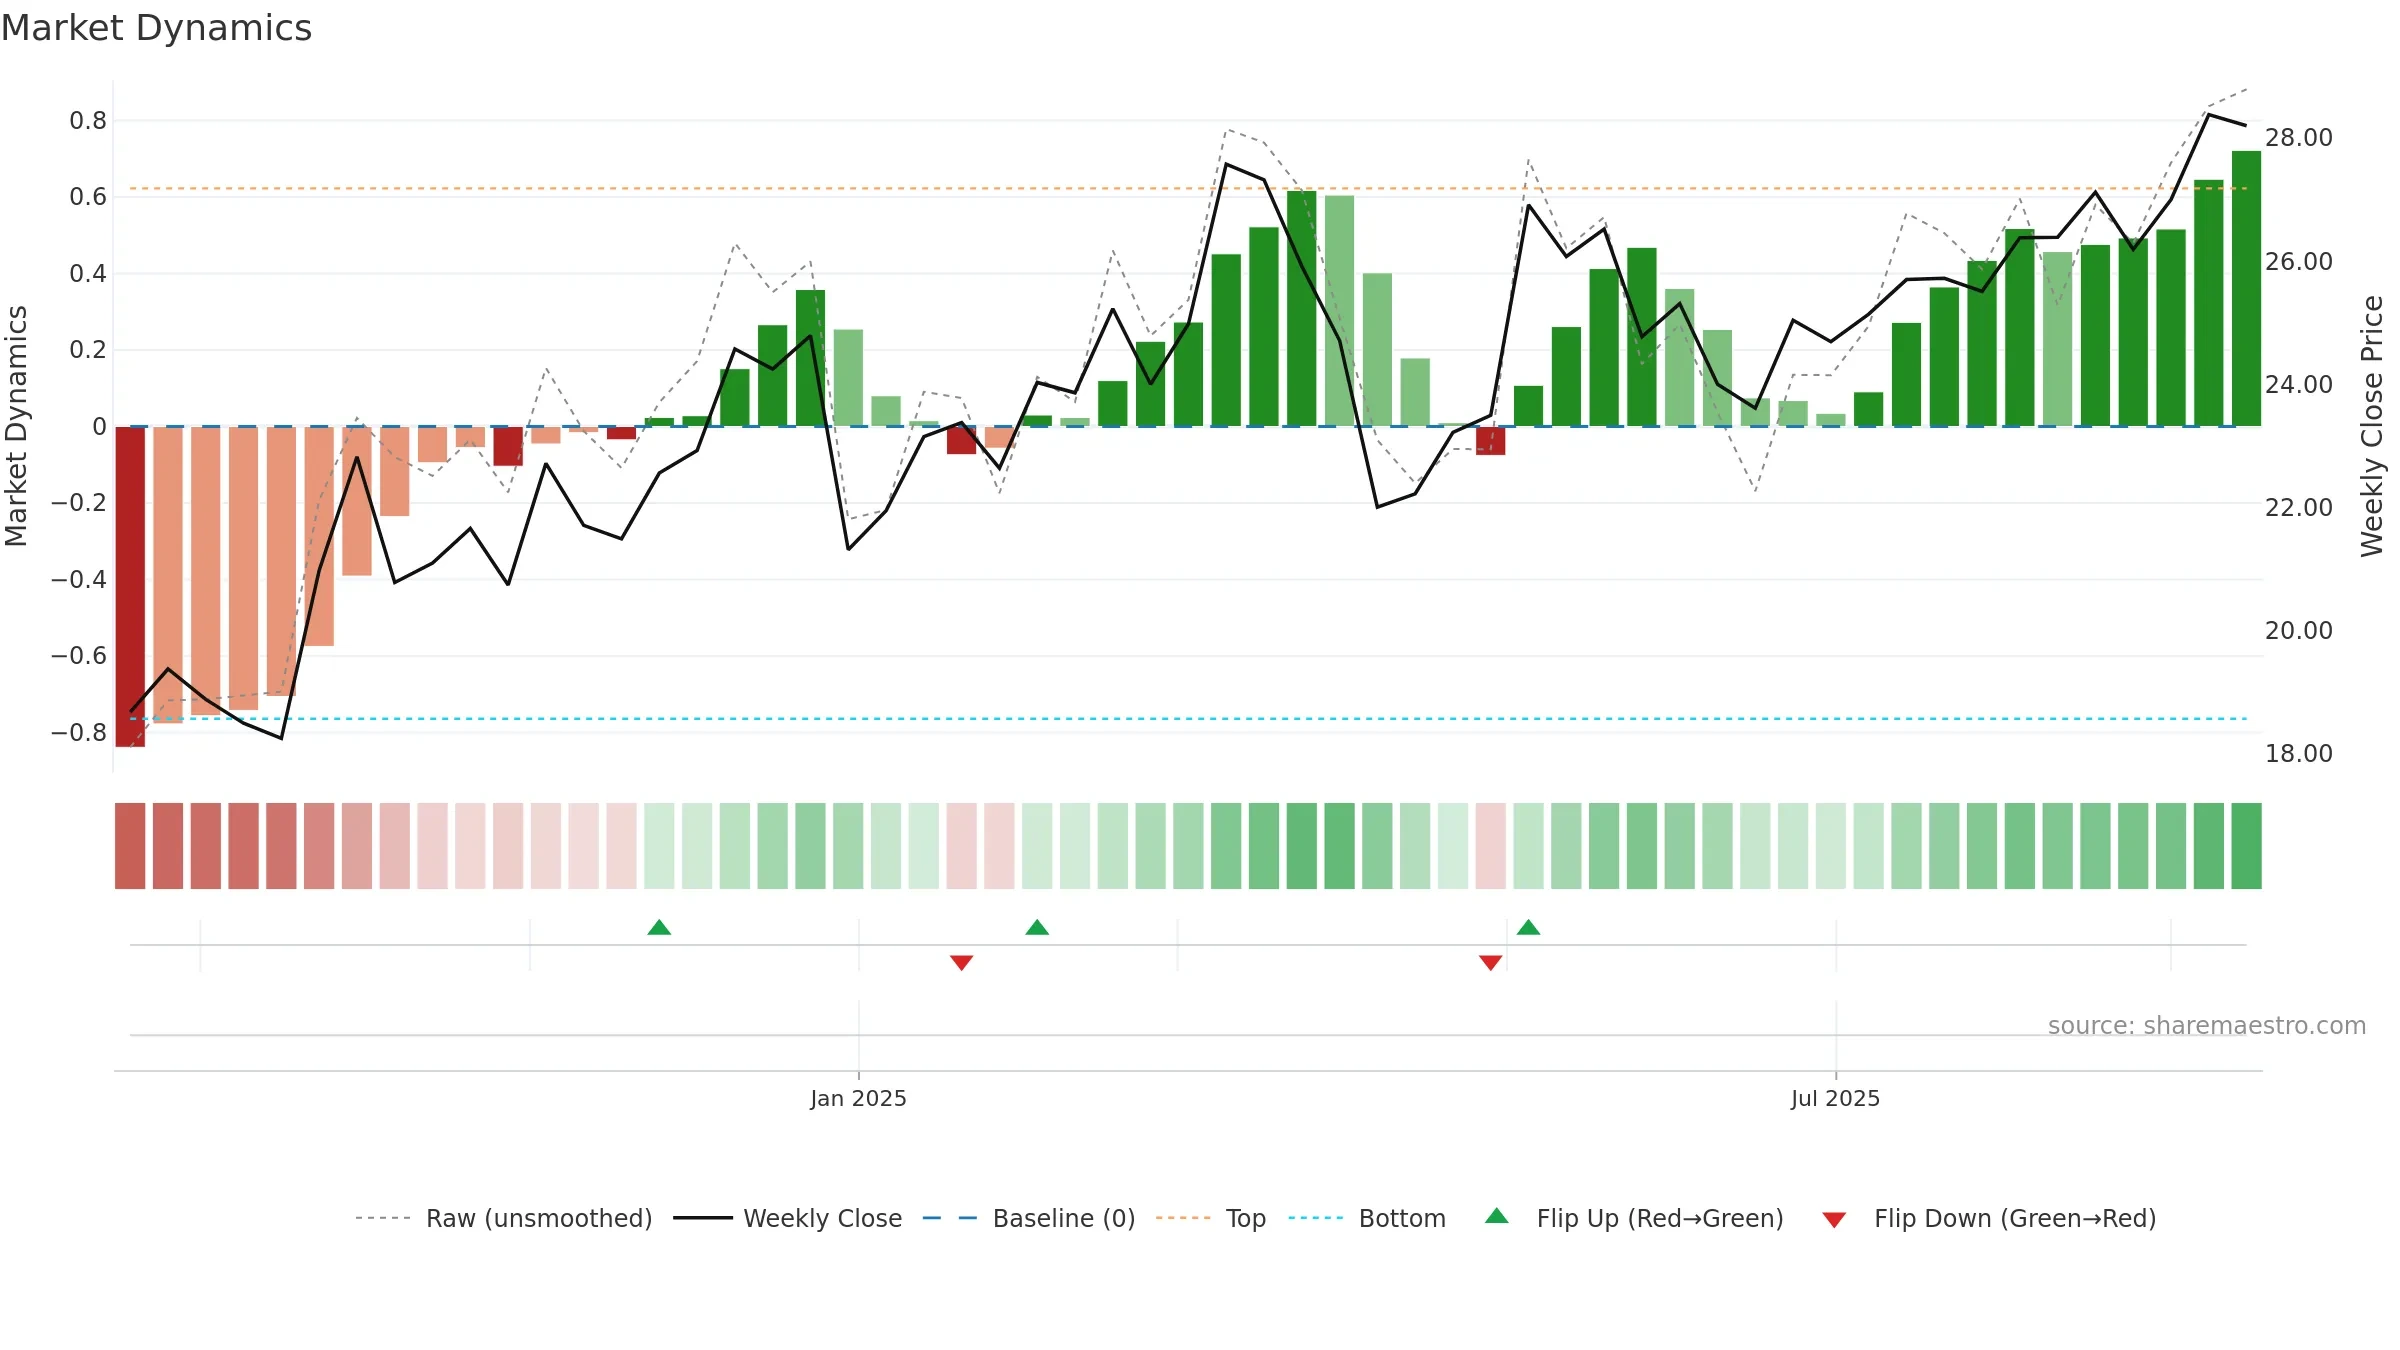Image resolution: width=2400 pixels, height=1350 pixels.
Task: Click the green Flip Up triangle icon in legend
Action: [1497, 1216]
